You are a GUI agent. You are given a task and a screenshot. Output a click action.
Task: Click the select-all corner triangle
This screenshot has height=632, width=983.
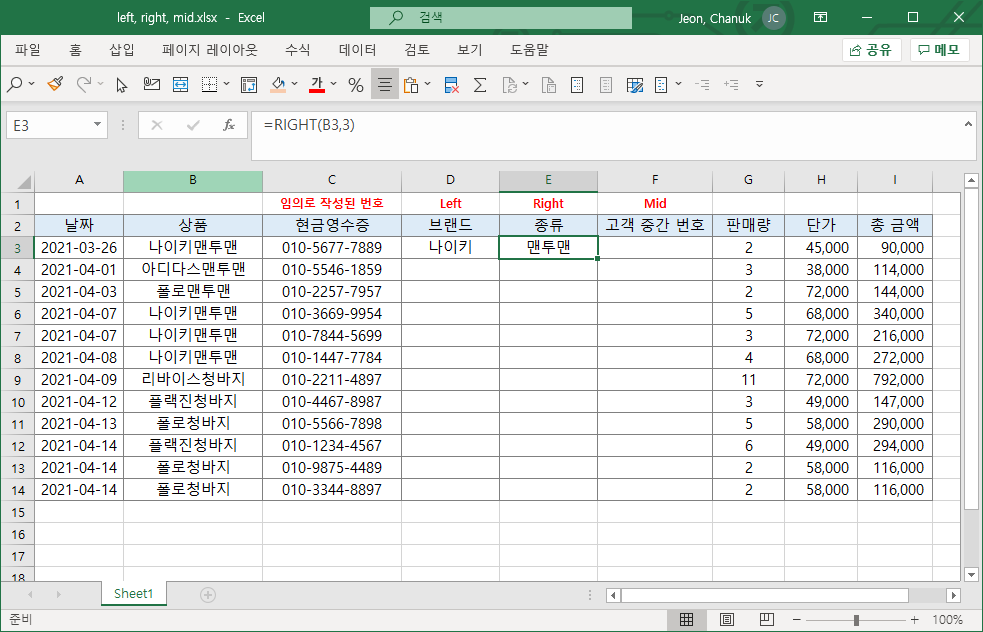(x=23, y=181)
